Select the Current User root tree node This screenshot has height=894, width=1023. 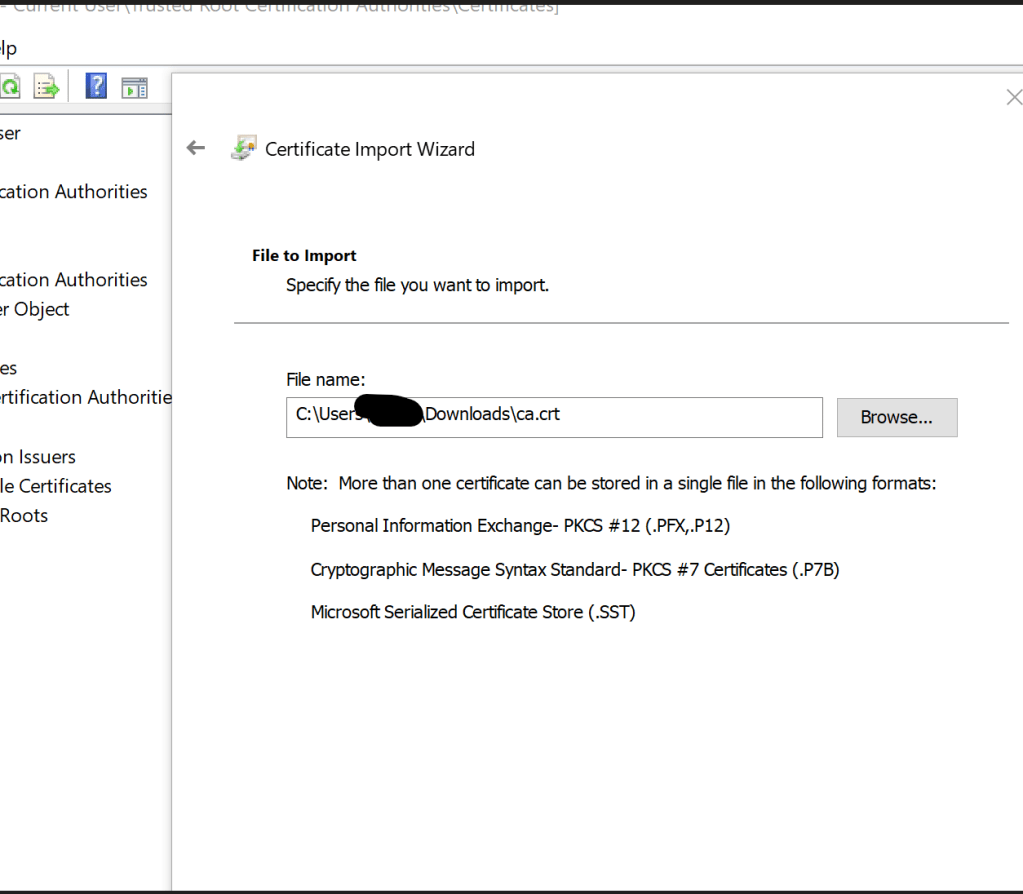[10, 133]
